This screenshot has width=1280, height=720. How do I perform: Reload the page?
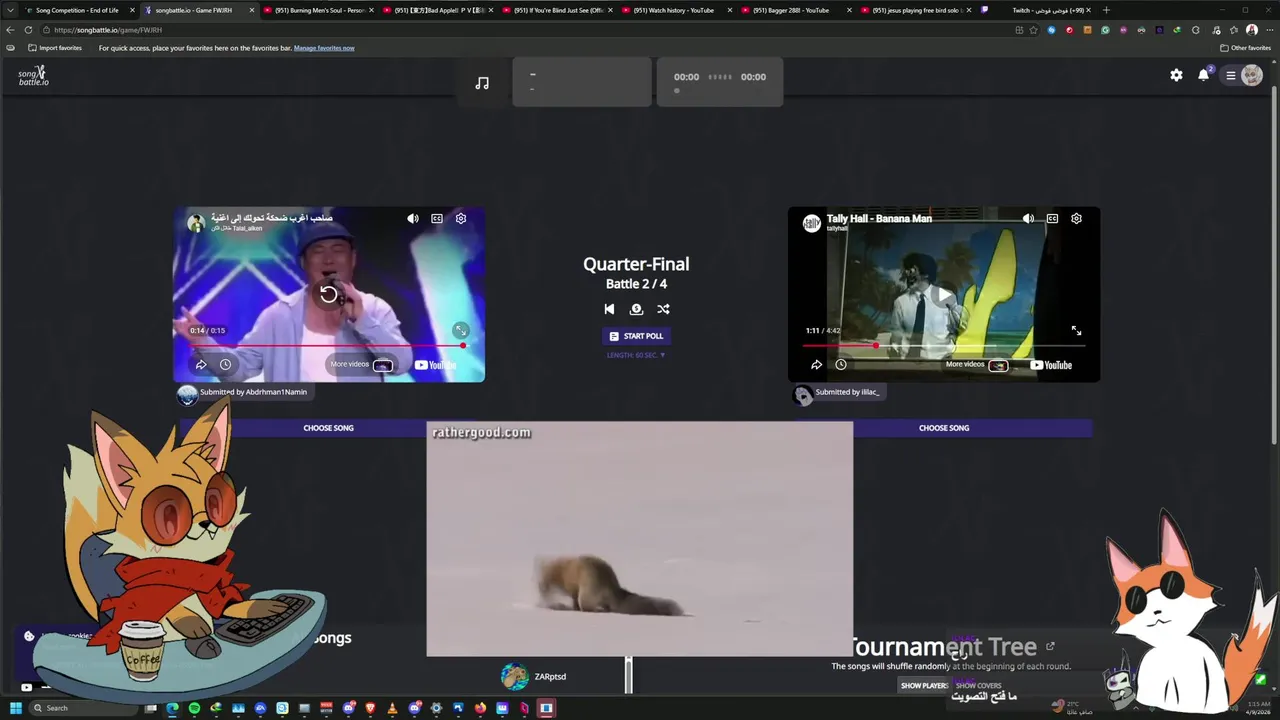tap(28, 30)
